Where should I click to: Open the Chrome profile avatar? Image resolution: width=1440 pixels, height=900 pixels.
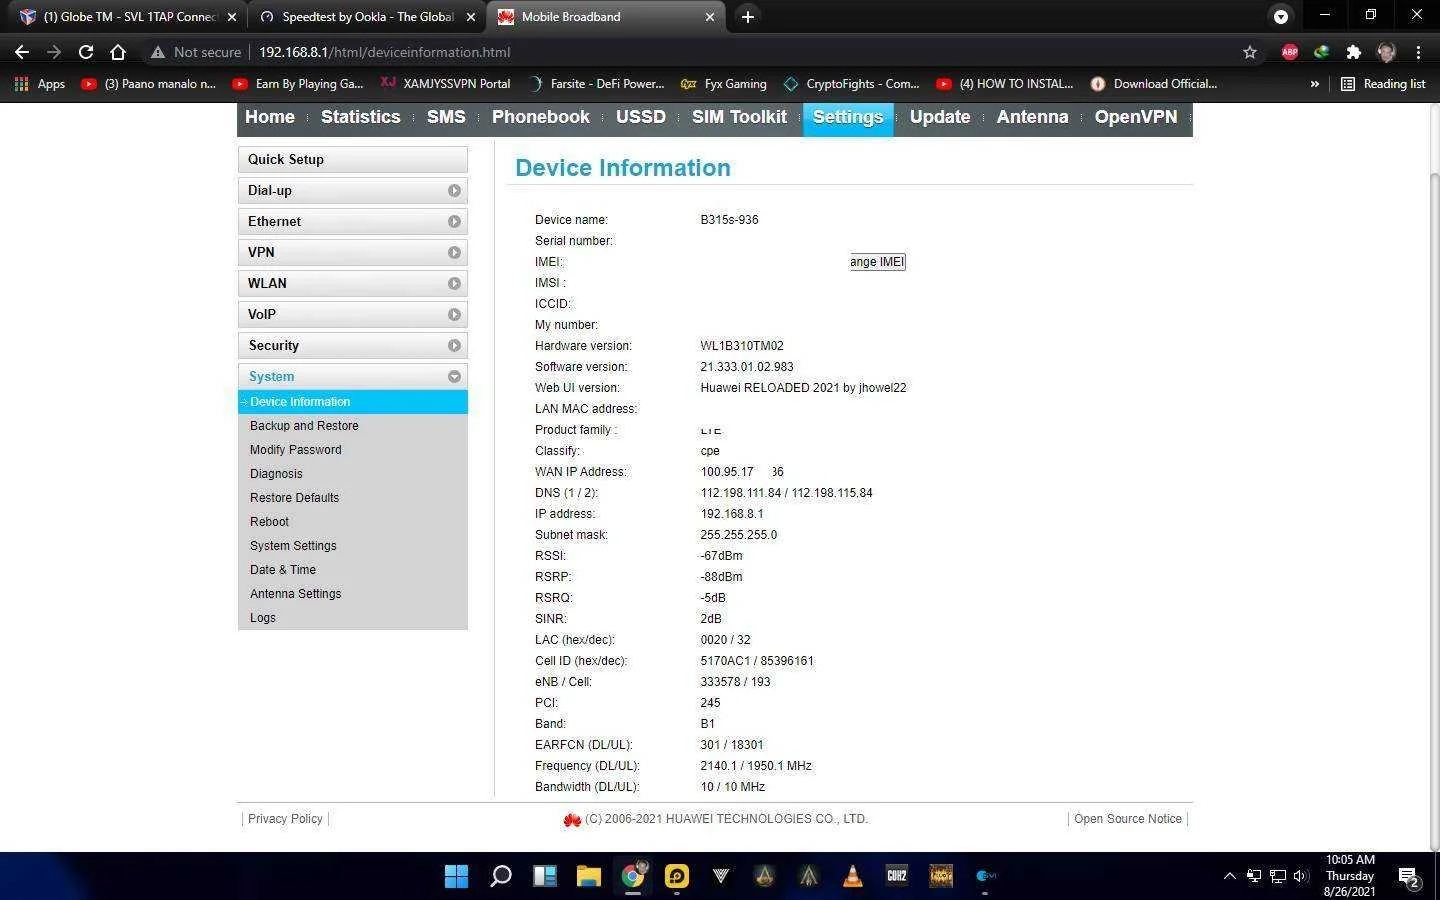coord(1386,52)
